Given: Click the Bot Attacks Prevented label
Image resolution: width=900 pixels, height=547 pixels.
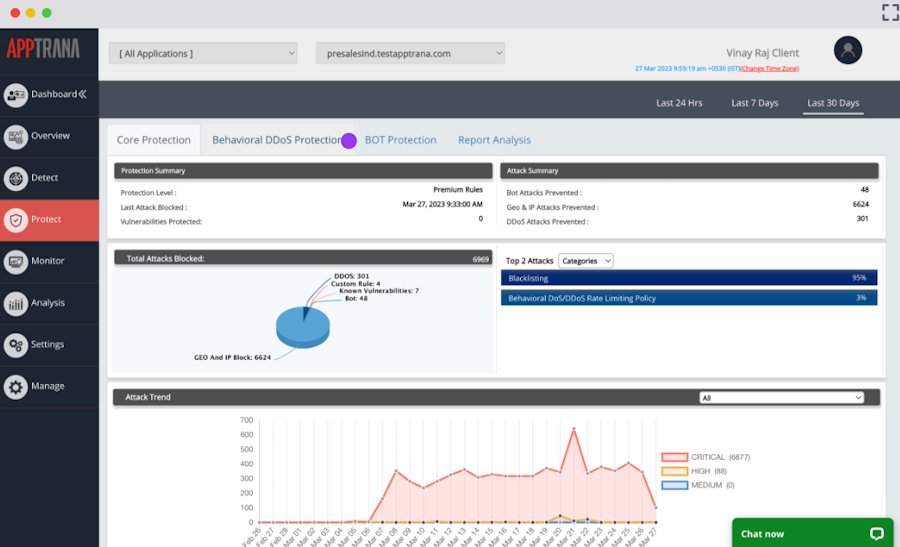Looking at the screenshot, I should point(544,193).
